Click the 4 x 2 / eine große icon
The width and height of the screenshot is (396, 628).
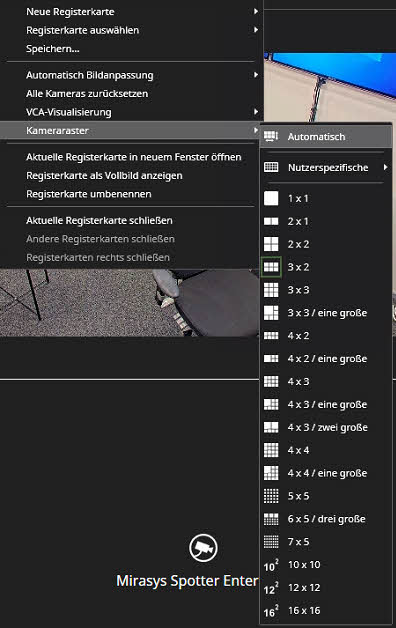(271, 358)
